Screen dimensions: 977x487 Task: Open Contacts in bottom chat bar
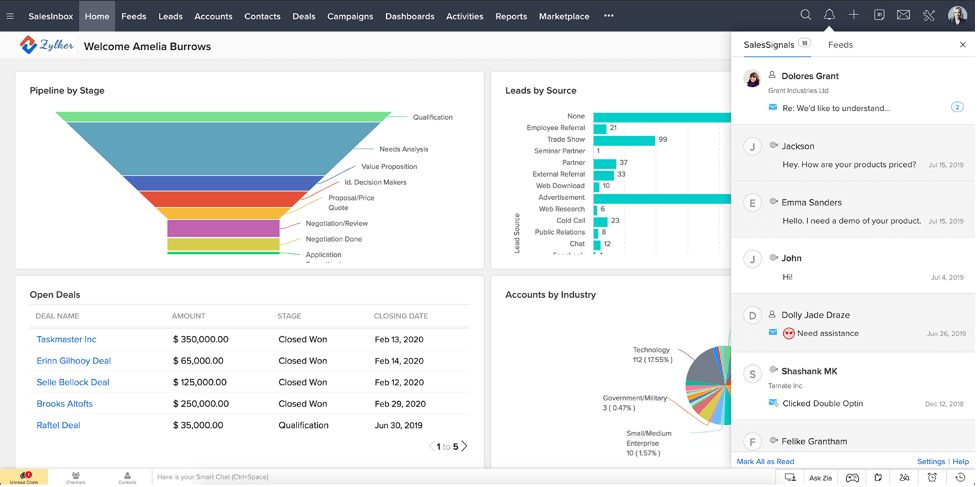point(127,478)
